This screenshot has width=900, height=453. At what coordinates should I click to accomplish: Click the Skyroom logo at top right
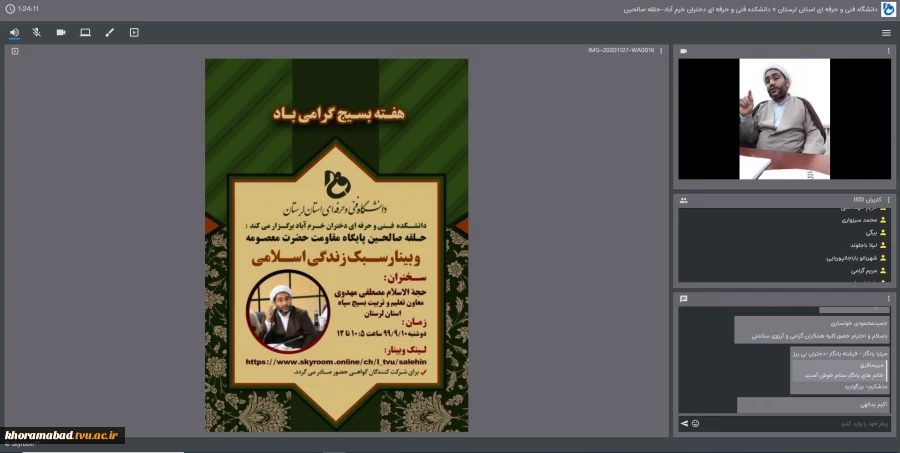(x=891, y=9)
